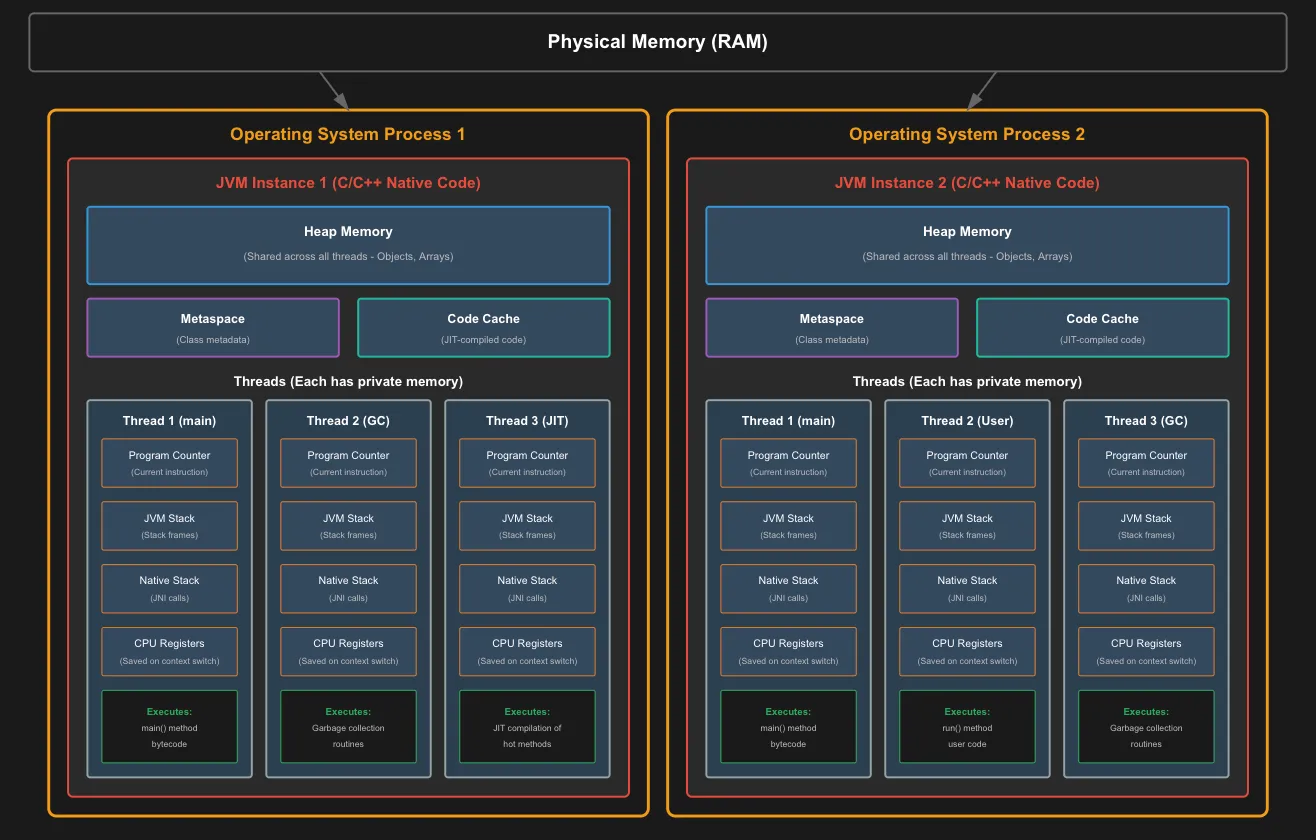Select Heap Memory box in JVM Instance 2
1316x840 pixels.
click(x=967, y=245)
